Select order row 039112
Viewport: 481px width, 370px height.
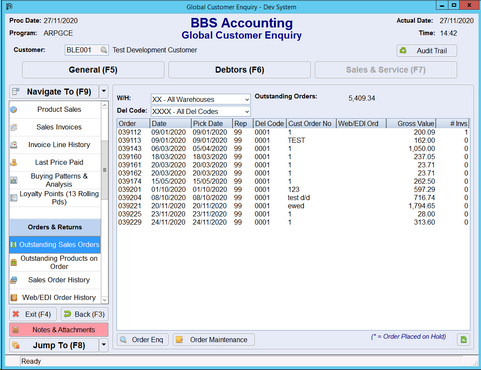point(293,132)
